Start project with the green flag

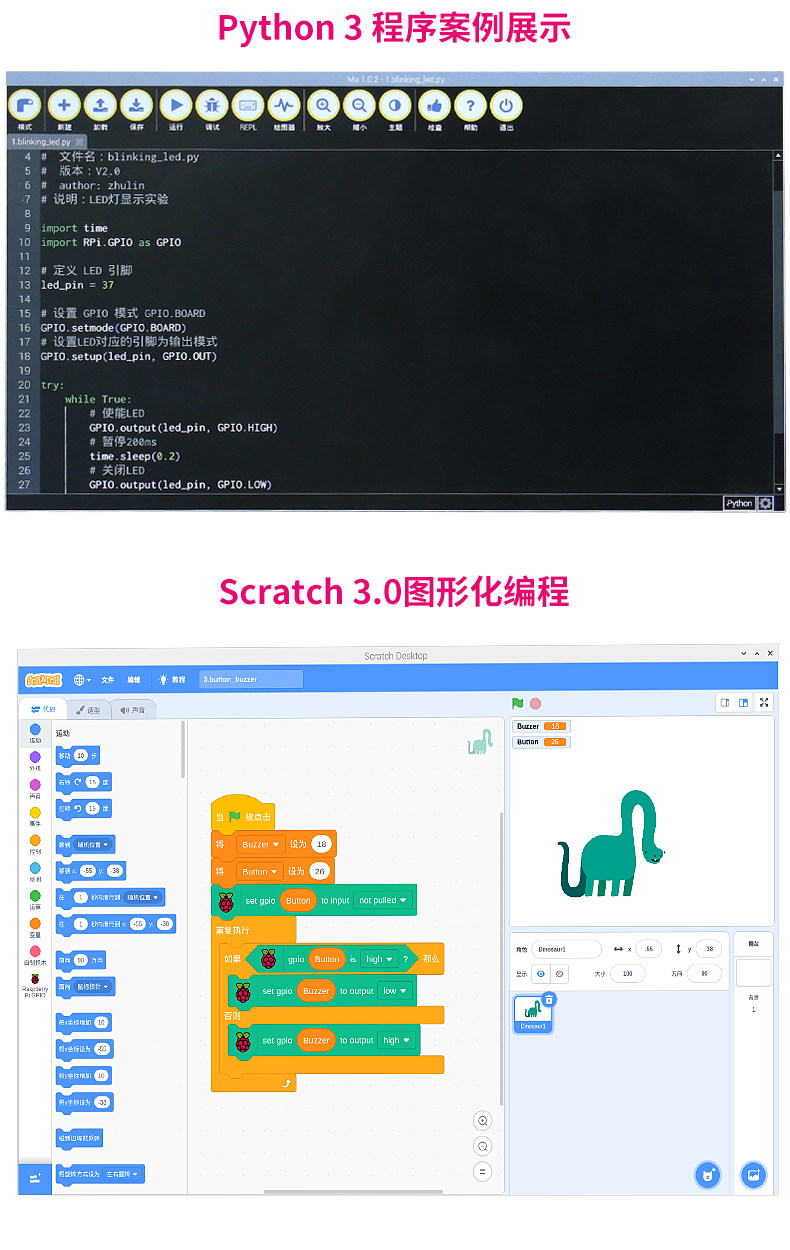click(518, 703)
